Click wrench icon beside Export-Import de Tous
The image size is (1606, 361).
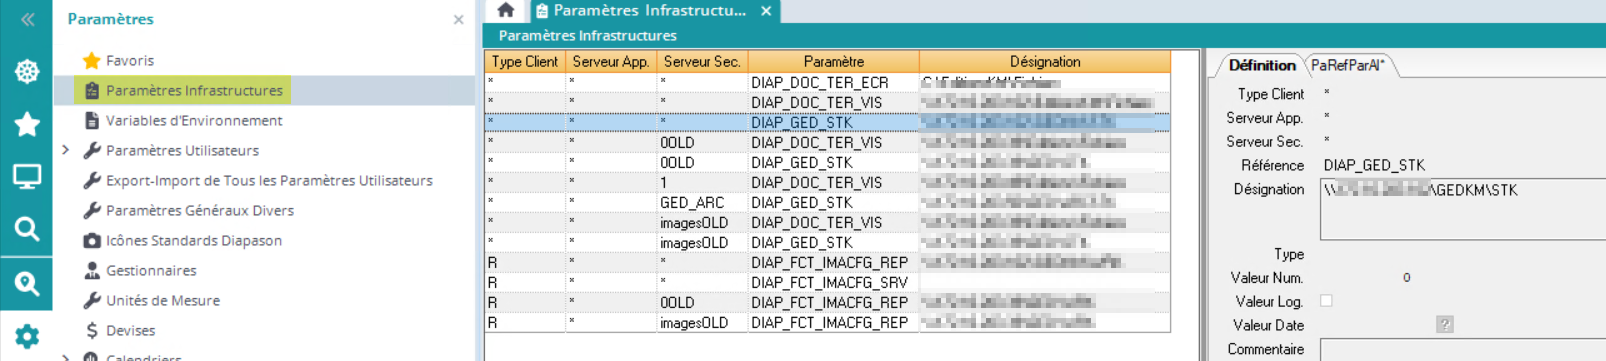(92, 180)
